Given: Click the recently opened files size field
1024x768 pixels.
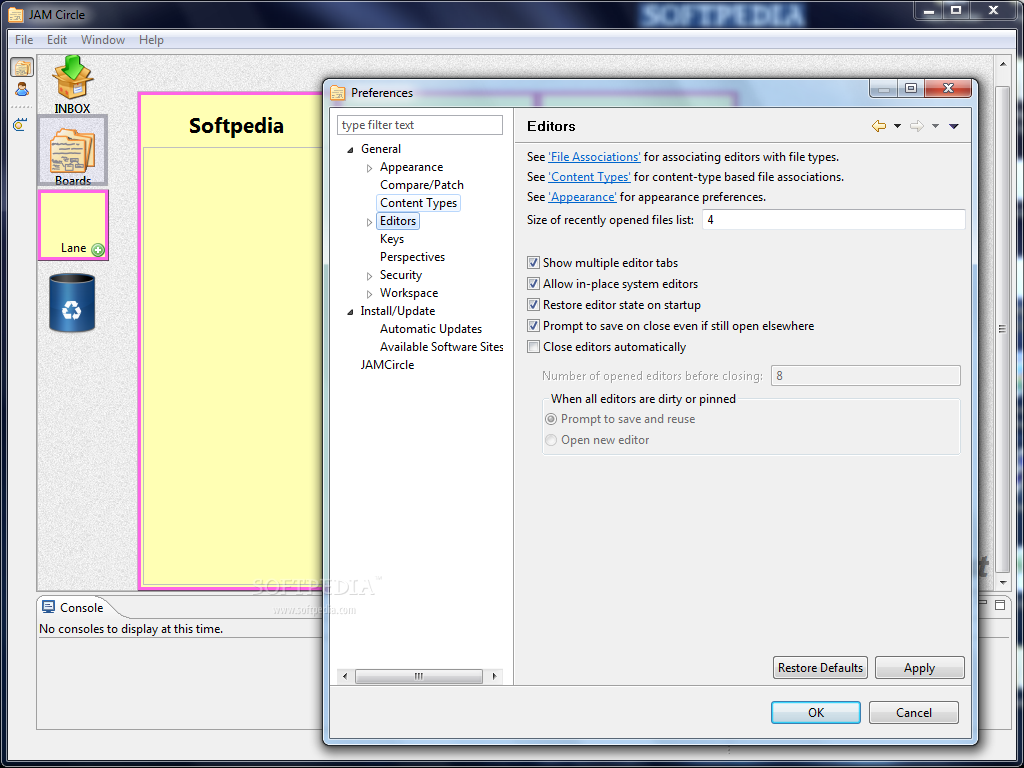Looking at the screenshot, I should coord(833,219).
